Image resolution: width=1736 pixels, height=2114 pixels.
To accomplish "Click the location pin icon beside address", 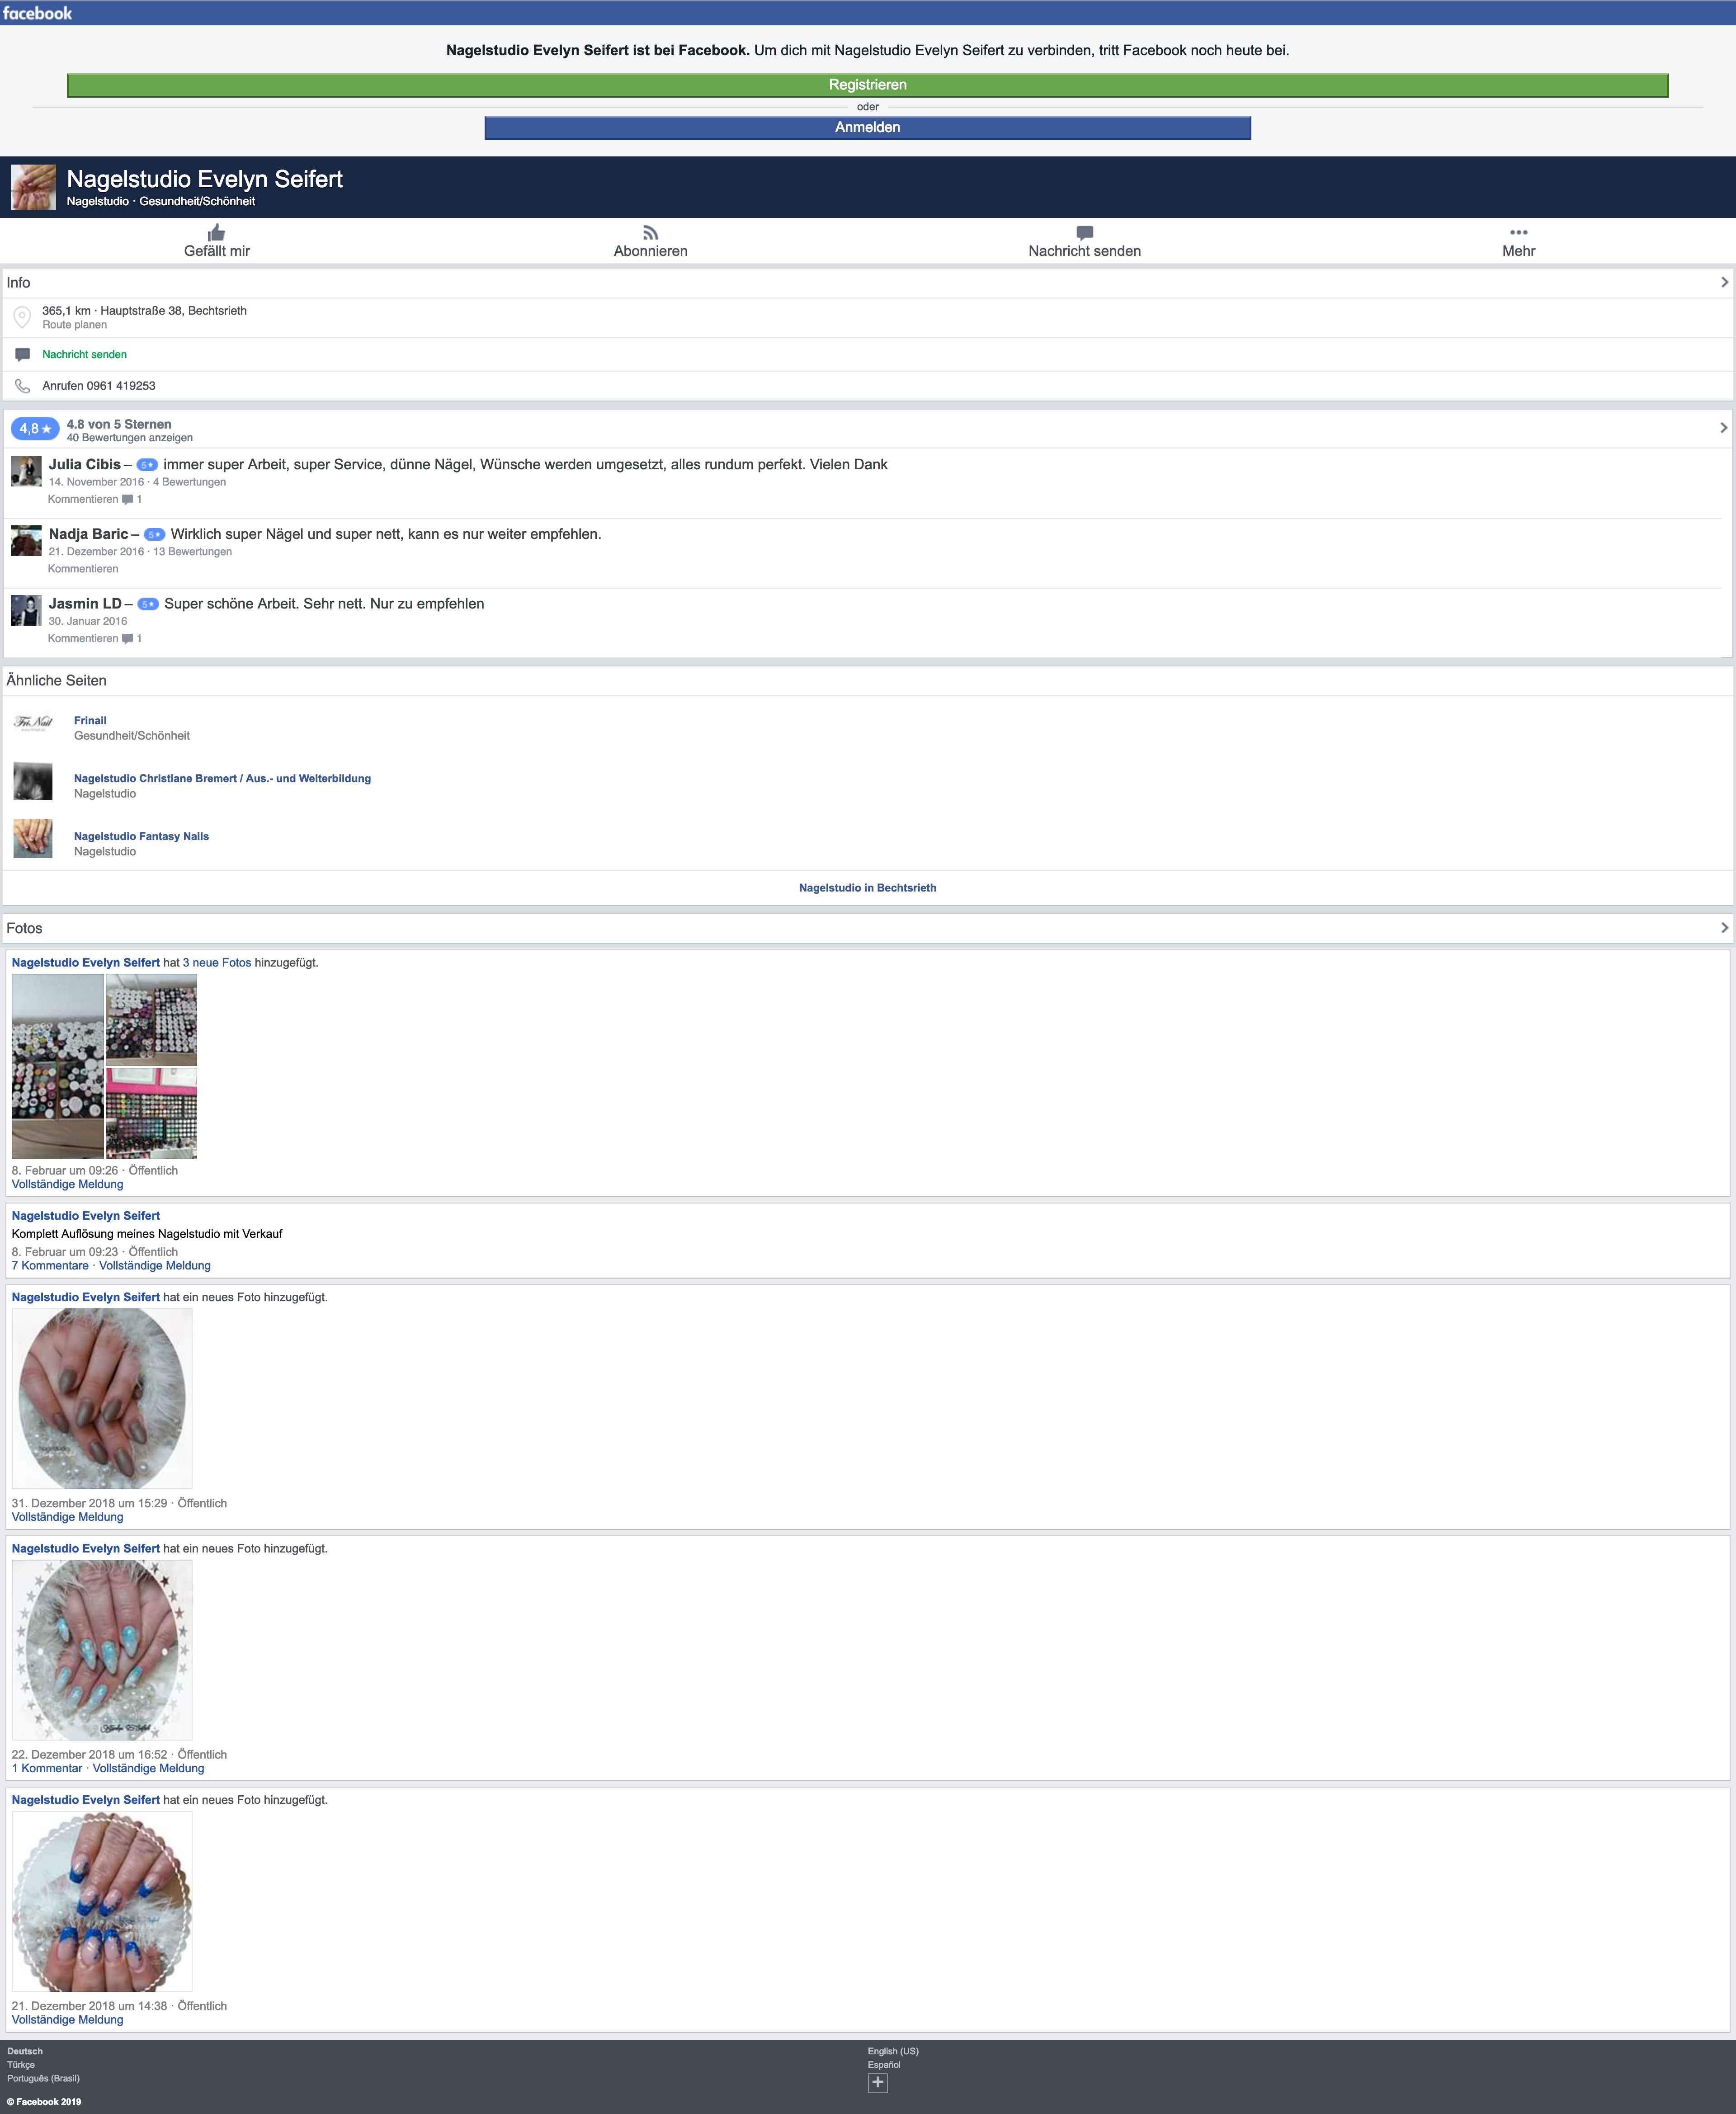I will [22, 318].
